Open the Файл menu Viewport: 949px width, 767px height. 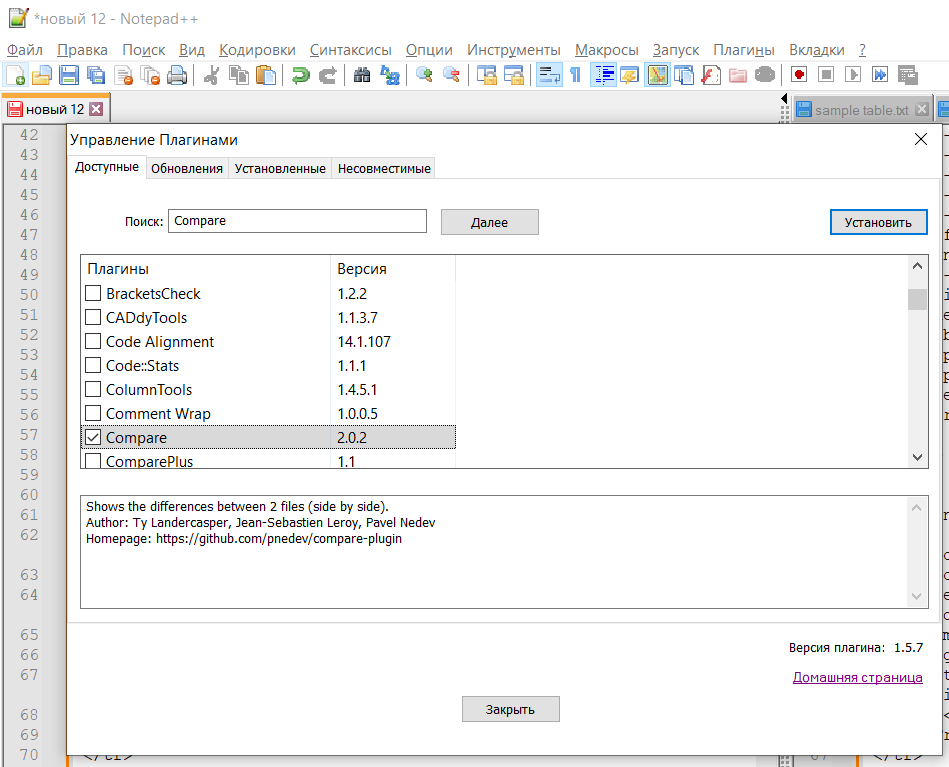25,50
